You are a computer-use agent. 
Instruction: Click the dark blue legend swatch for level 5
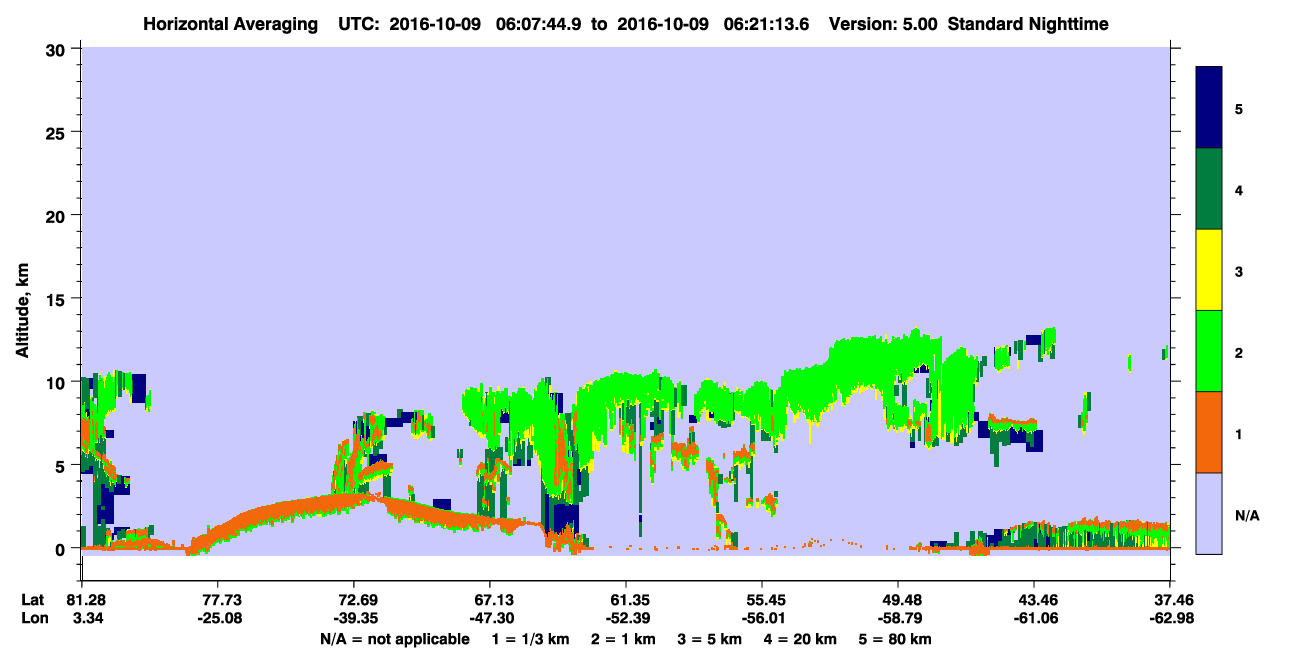point(1209,107)
